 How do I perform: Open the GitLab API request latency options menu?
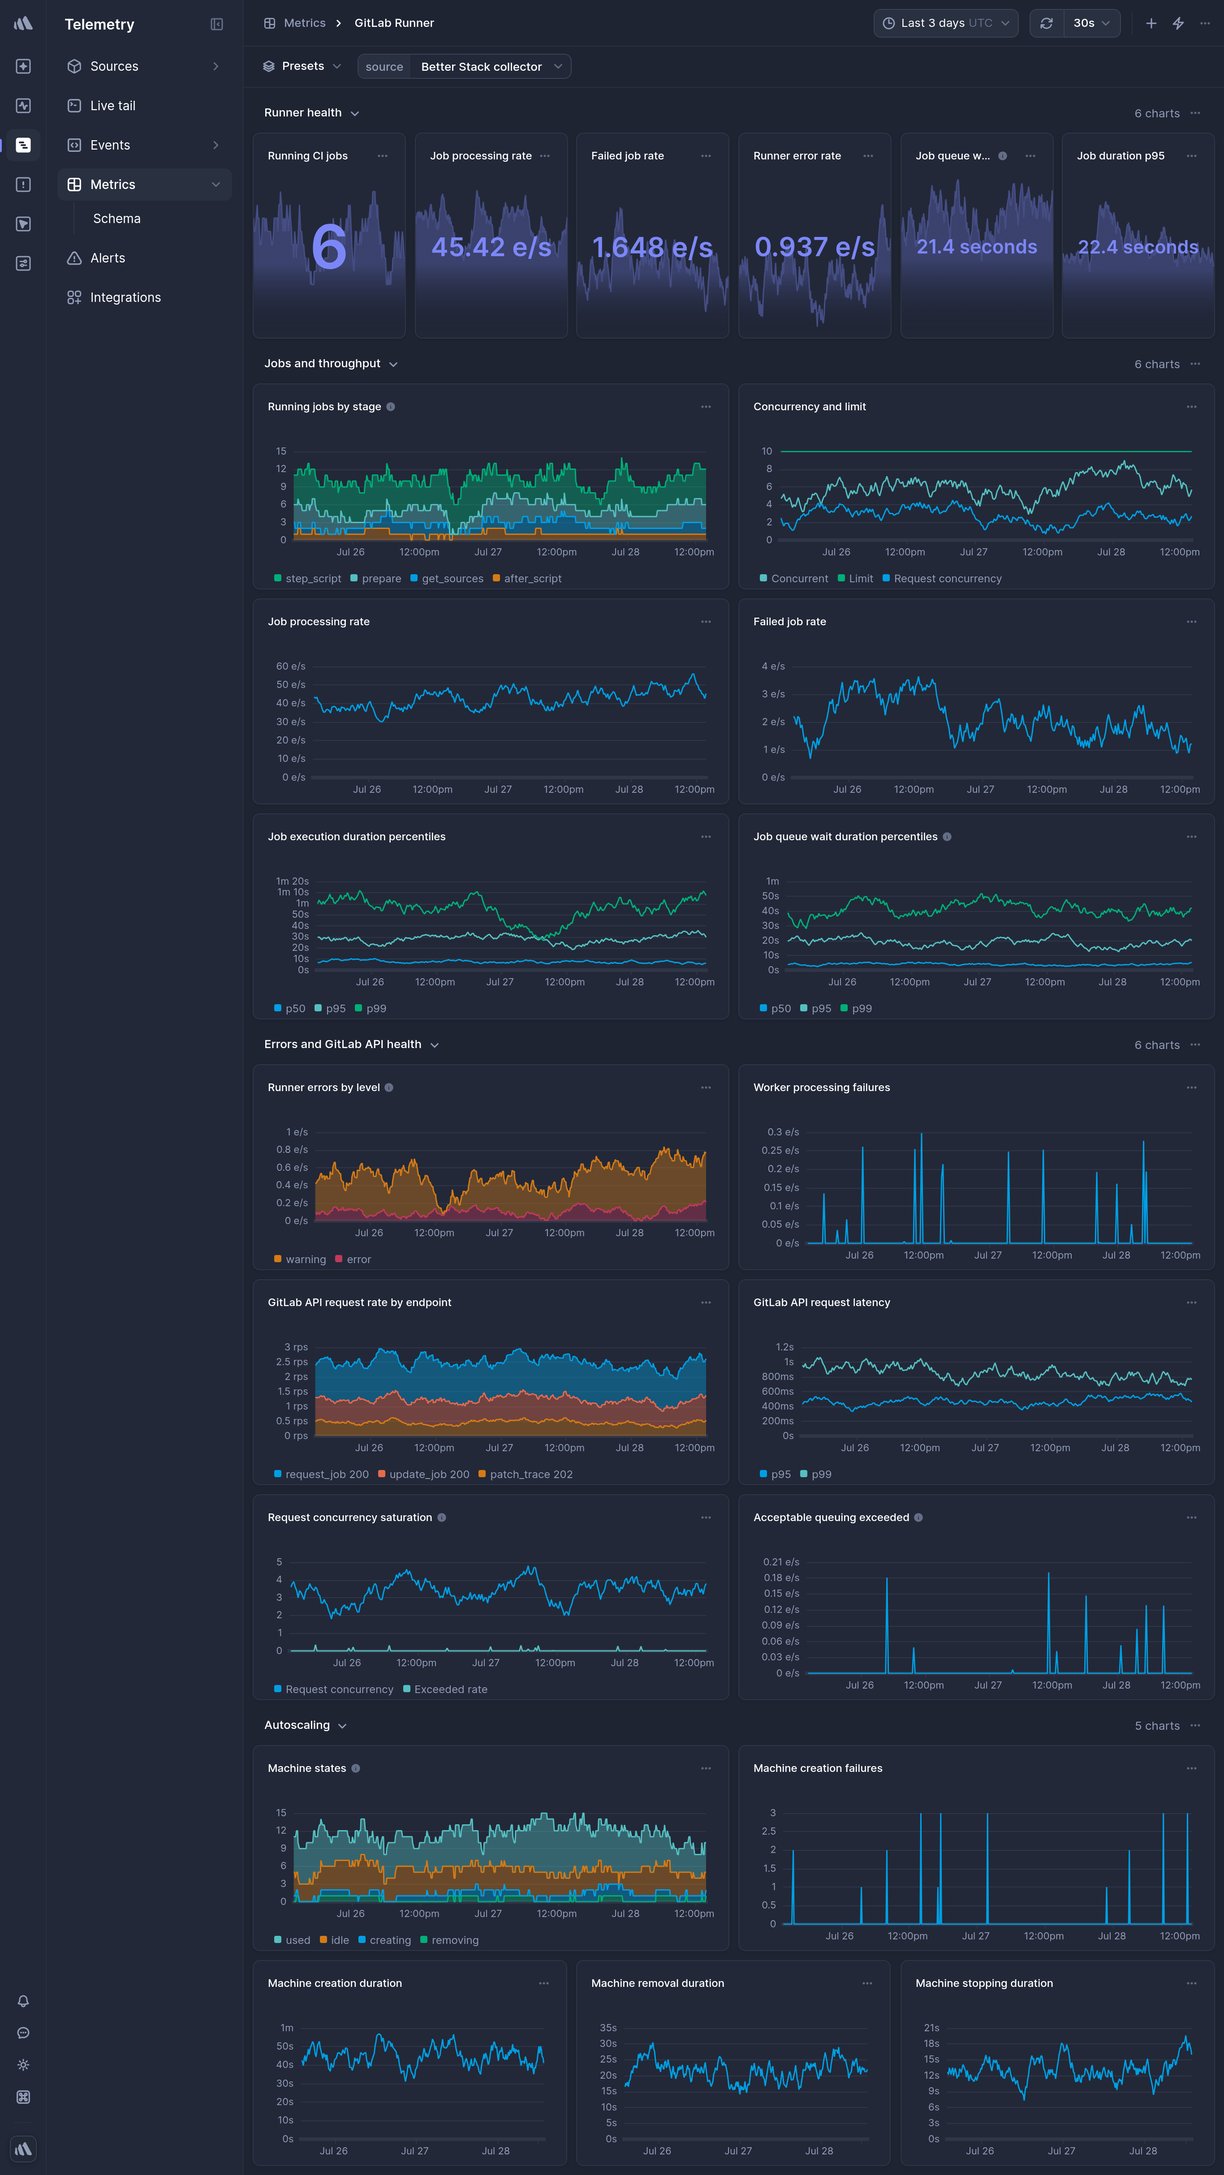[x=1192, y=1303]
